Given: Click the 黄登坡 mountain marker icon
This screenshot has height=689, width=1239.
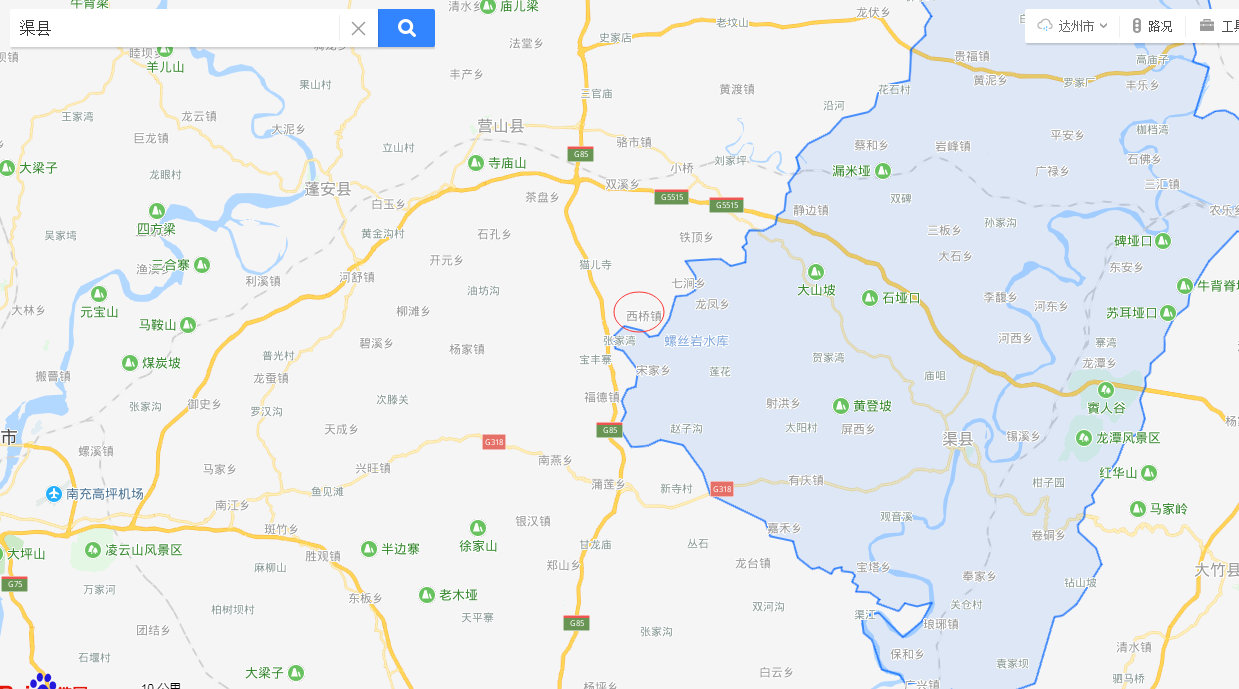Looking at the screenshot, I should click(x=841, y=406).
